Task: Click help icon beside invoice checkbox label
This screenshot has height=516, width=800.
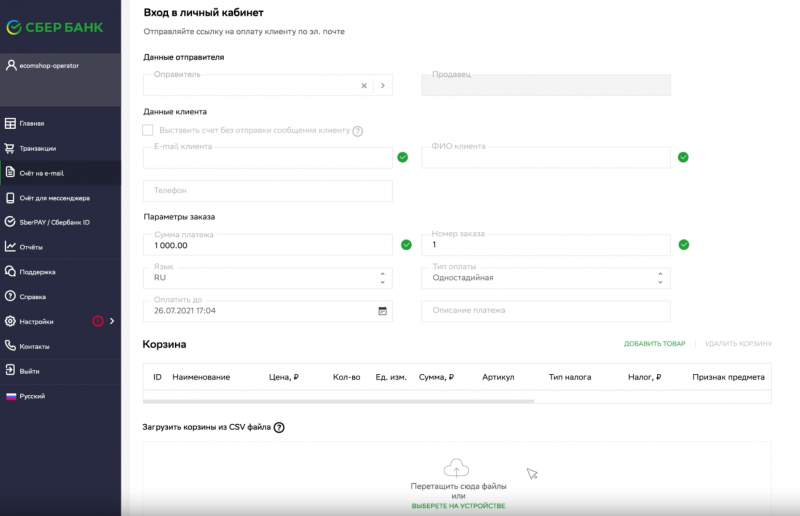Action: click(x=358, y=131)
